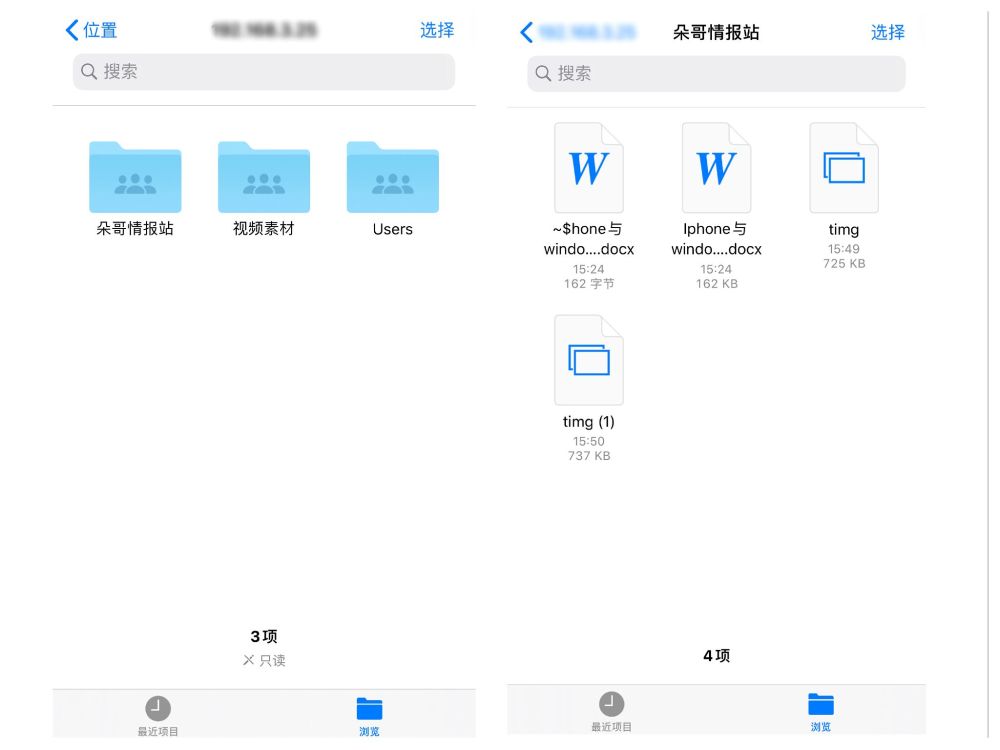Tap the Users folder name label
1000x750 pixels.
click(393, 230)
